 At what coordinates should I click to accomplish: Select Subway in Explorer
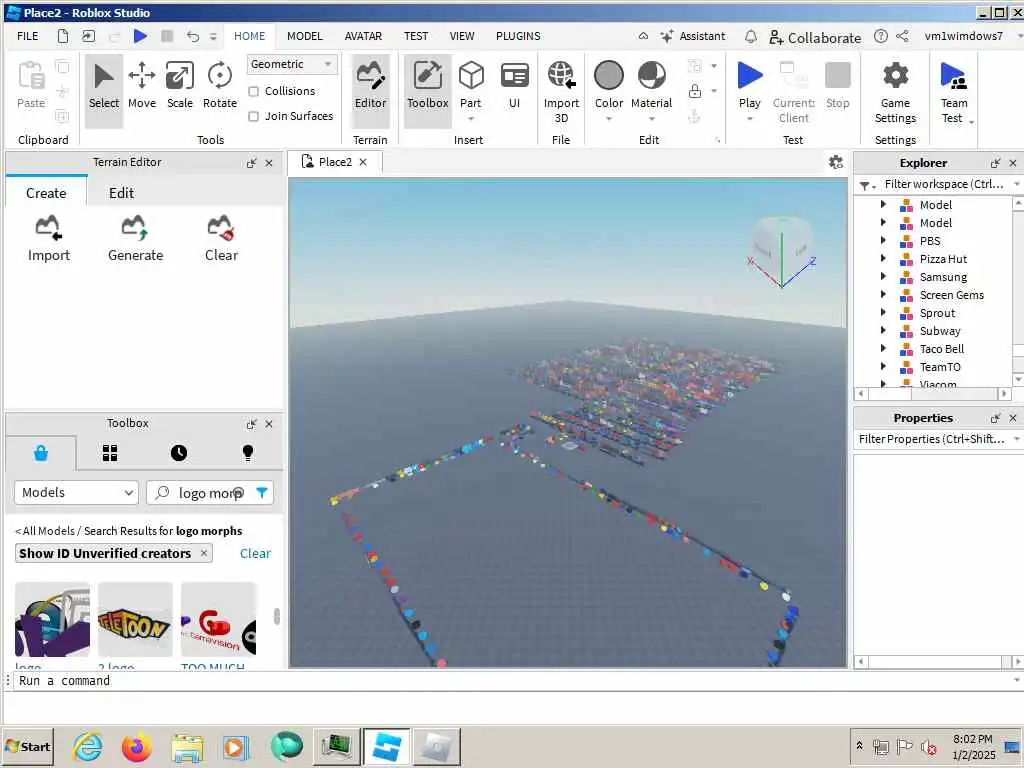[x=940, y=331]
